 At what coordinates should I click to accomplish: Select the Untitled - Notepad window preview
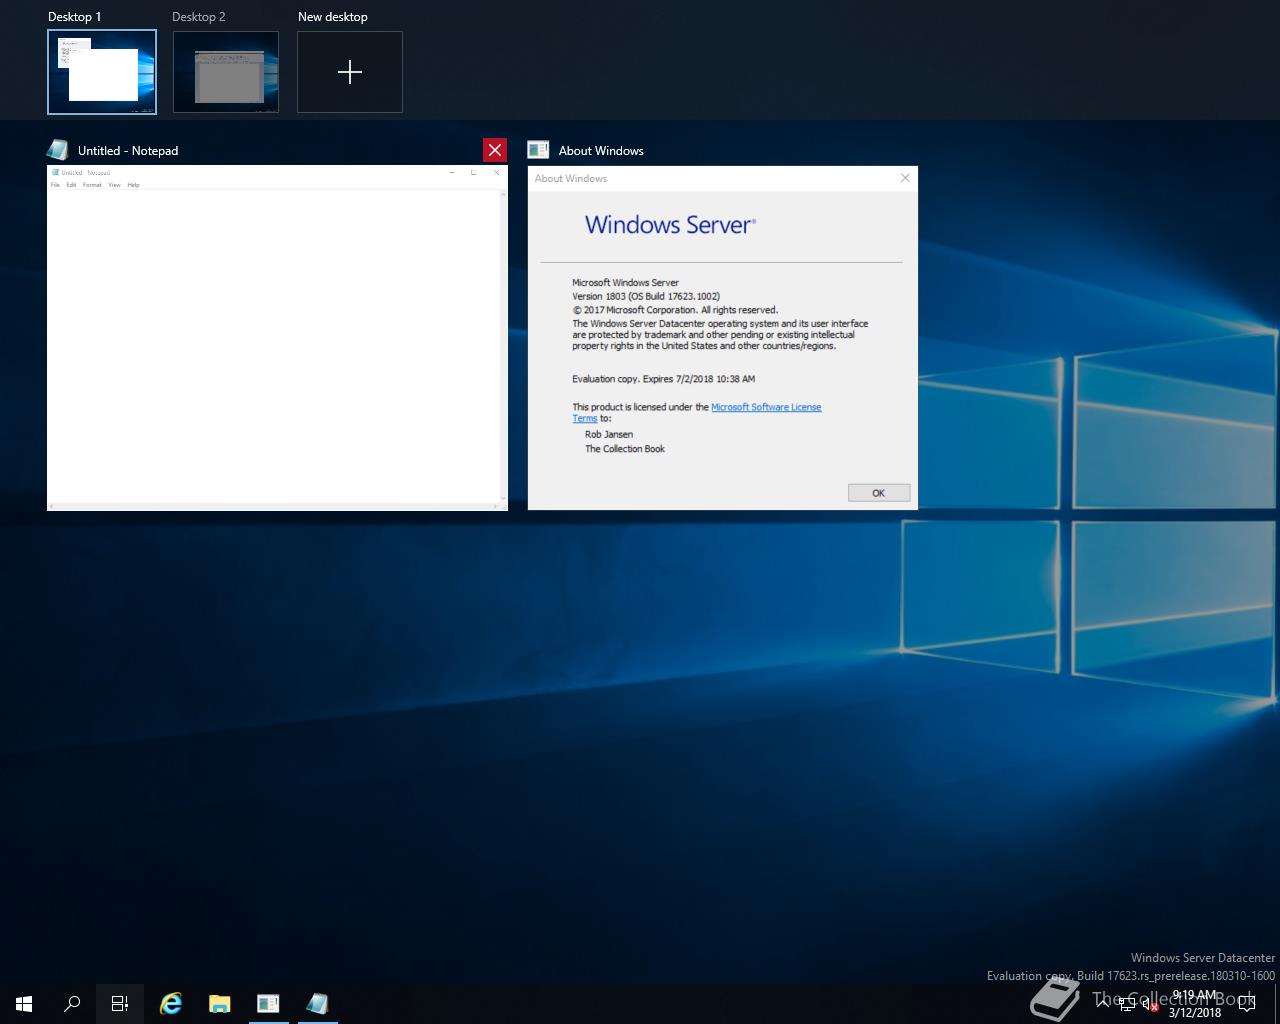[277, 338]
